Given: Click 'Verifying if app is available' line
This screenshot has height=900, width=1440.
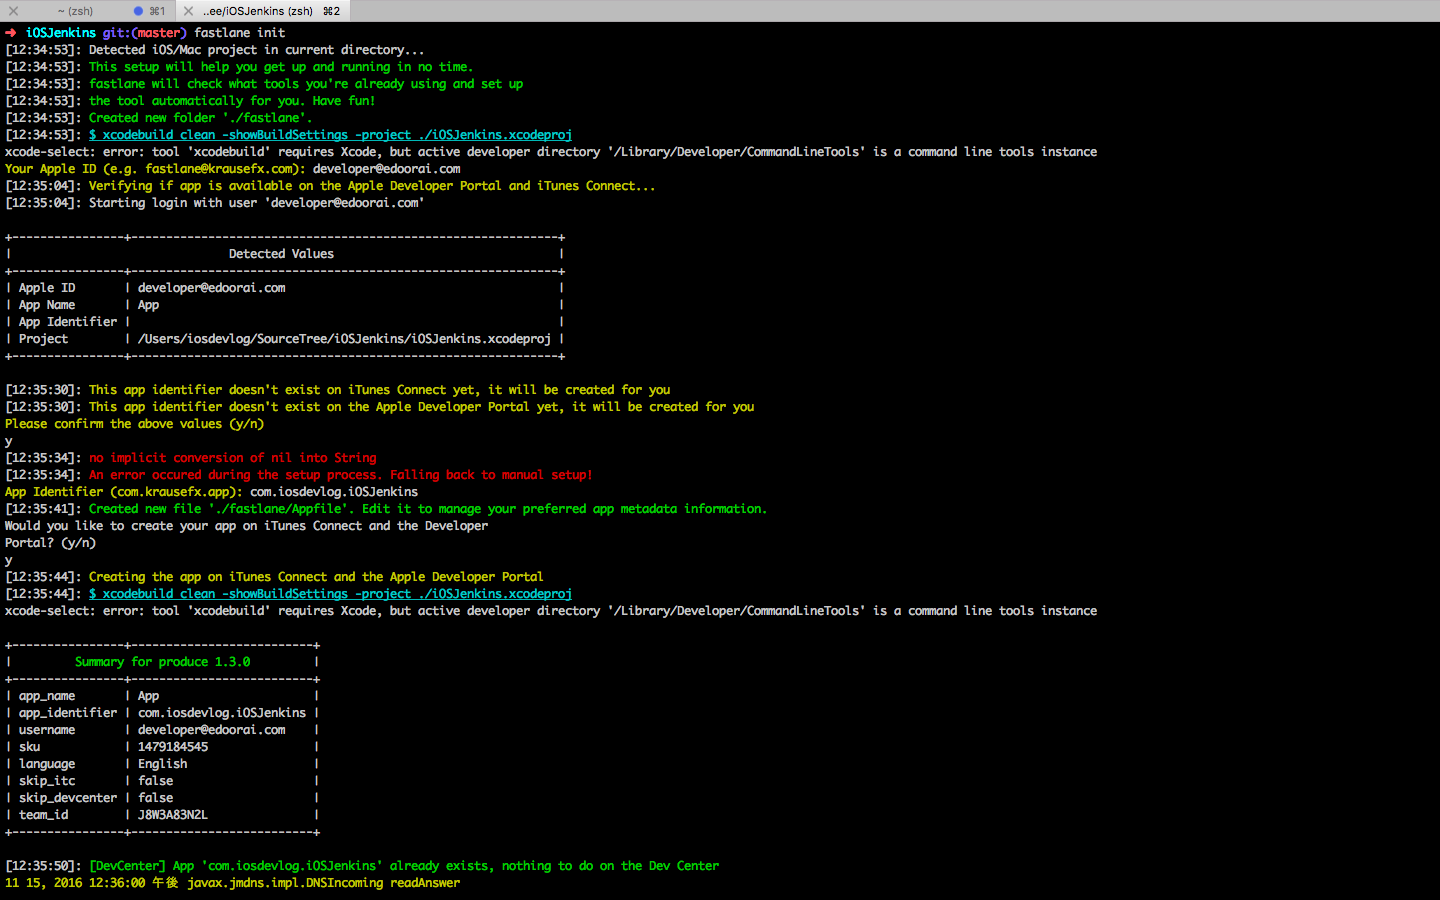Looking at the screenshot, I should point(372,186).
